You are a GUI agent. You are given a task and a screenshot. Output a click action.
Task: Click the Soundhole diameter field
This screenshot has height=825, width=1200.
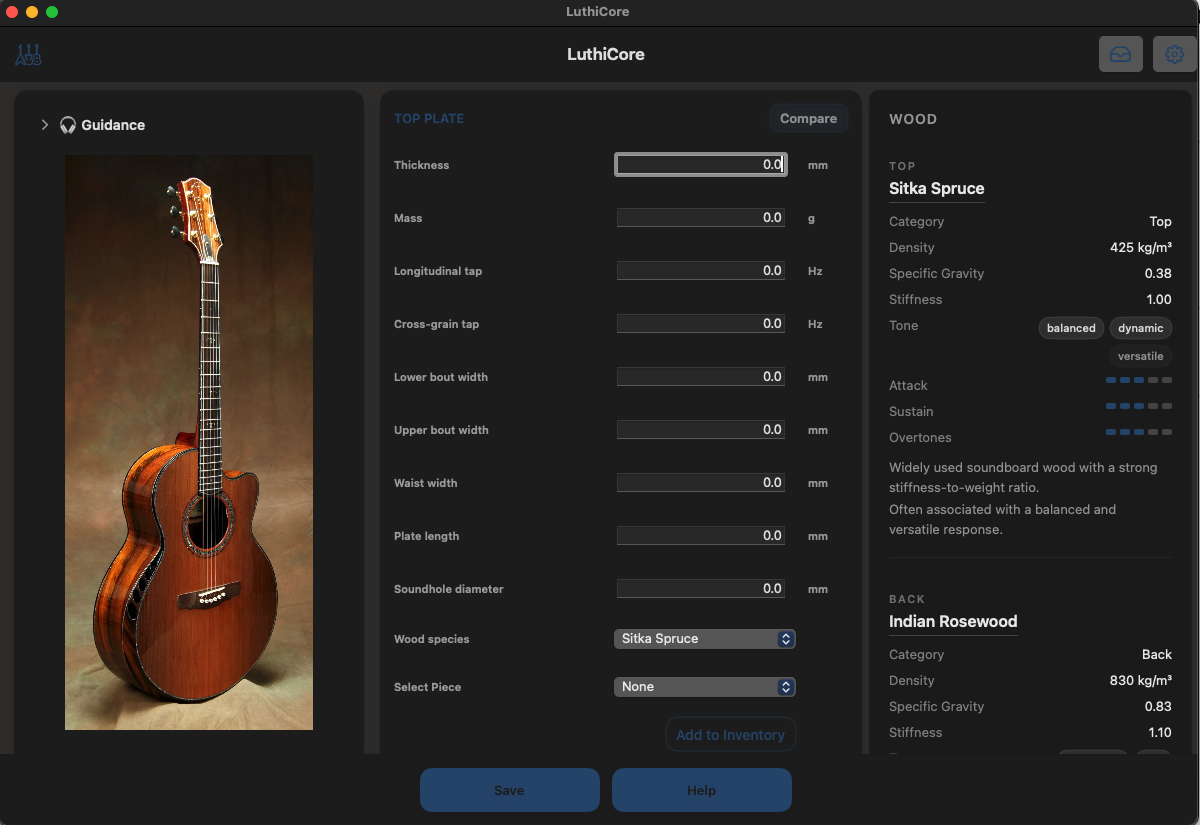701,589
